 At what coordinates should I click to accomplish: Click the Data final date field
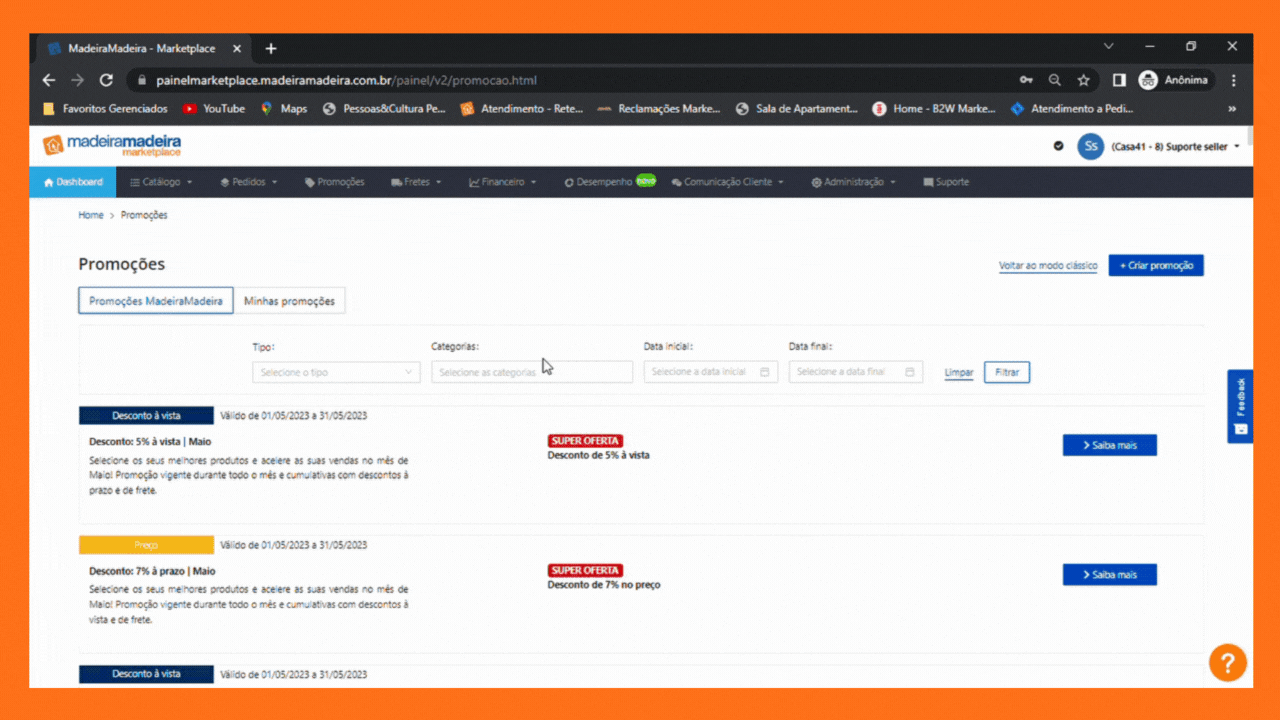pos(856,372)
